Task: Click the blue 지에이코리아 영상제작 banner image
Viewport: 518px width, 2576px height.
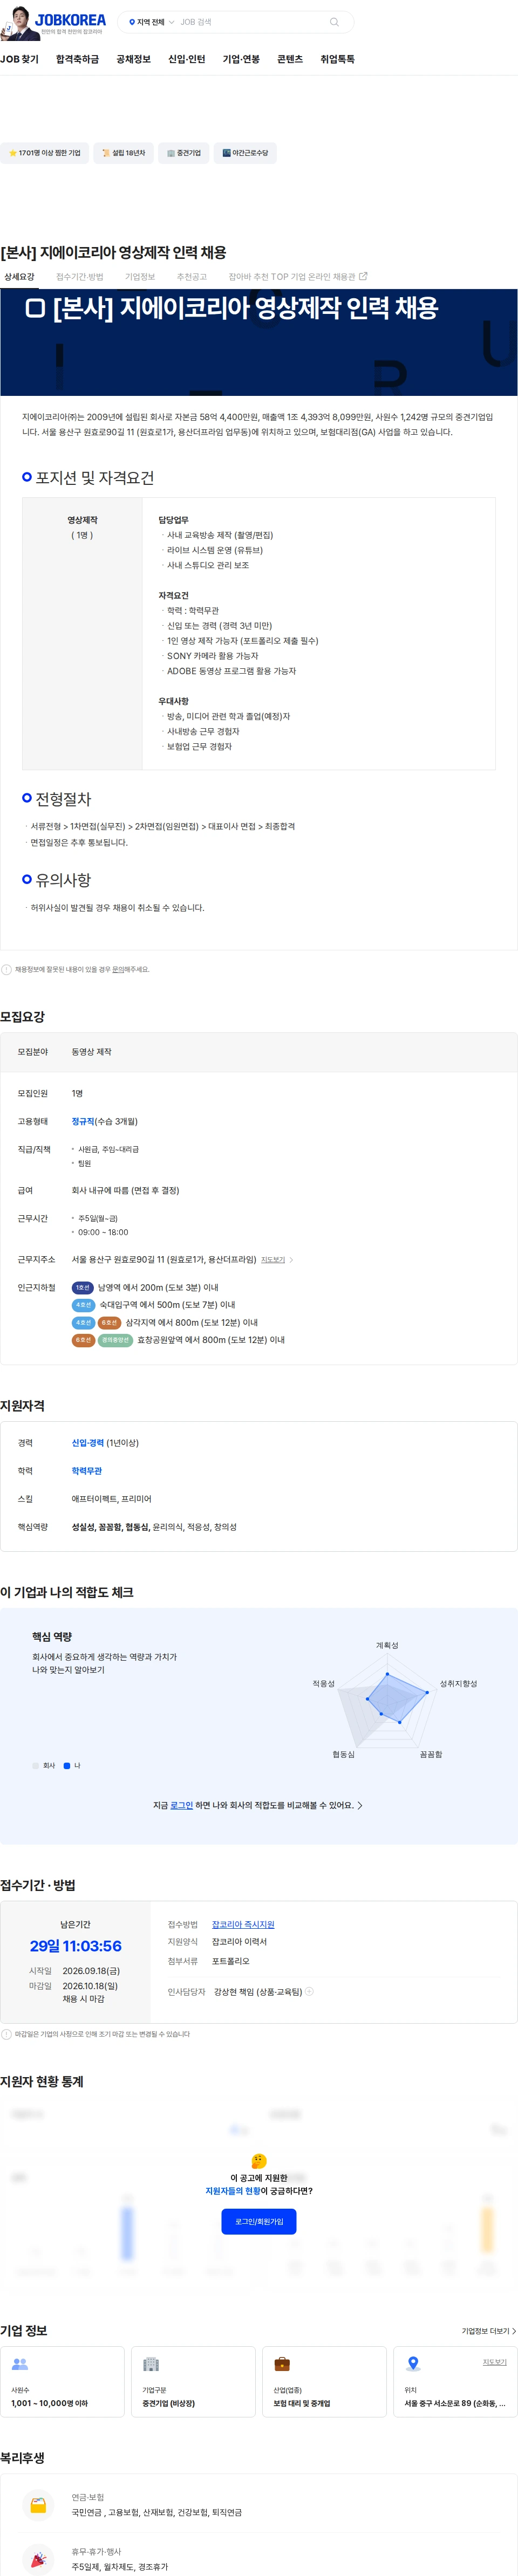Action: [259, 342]
